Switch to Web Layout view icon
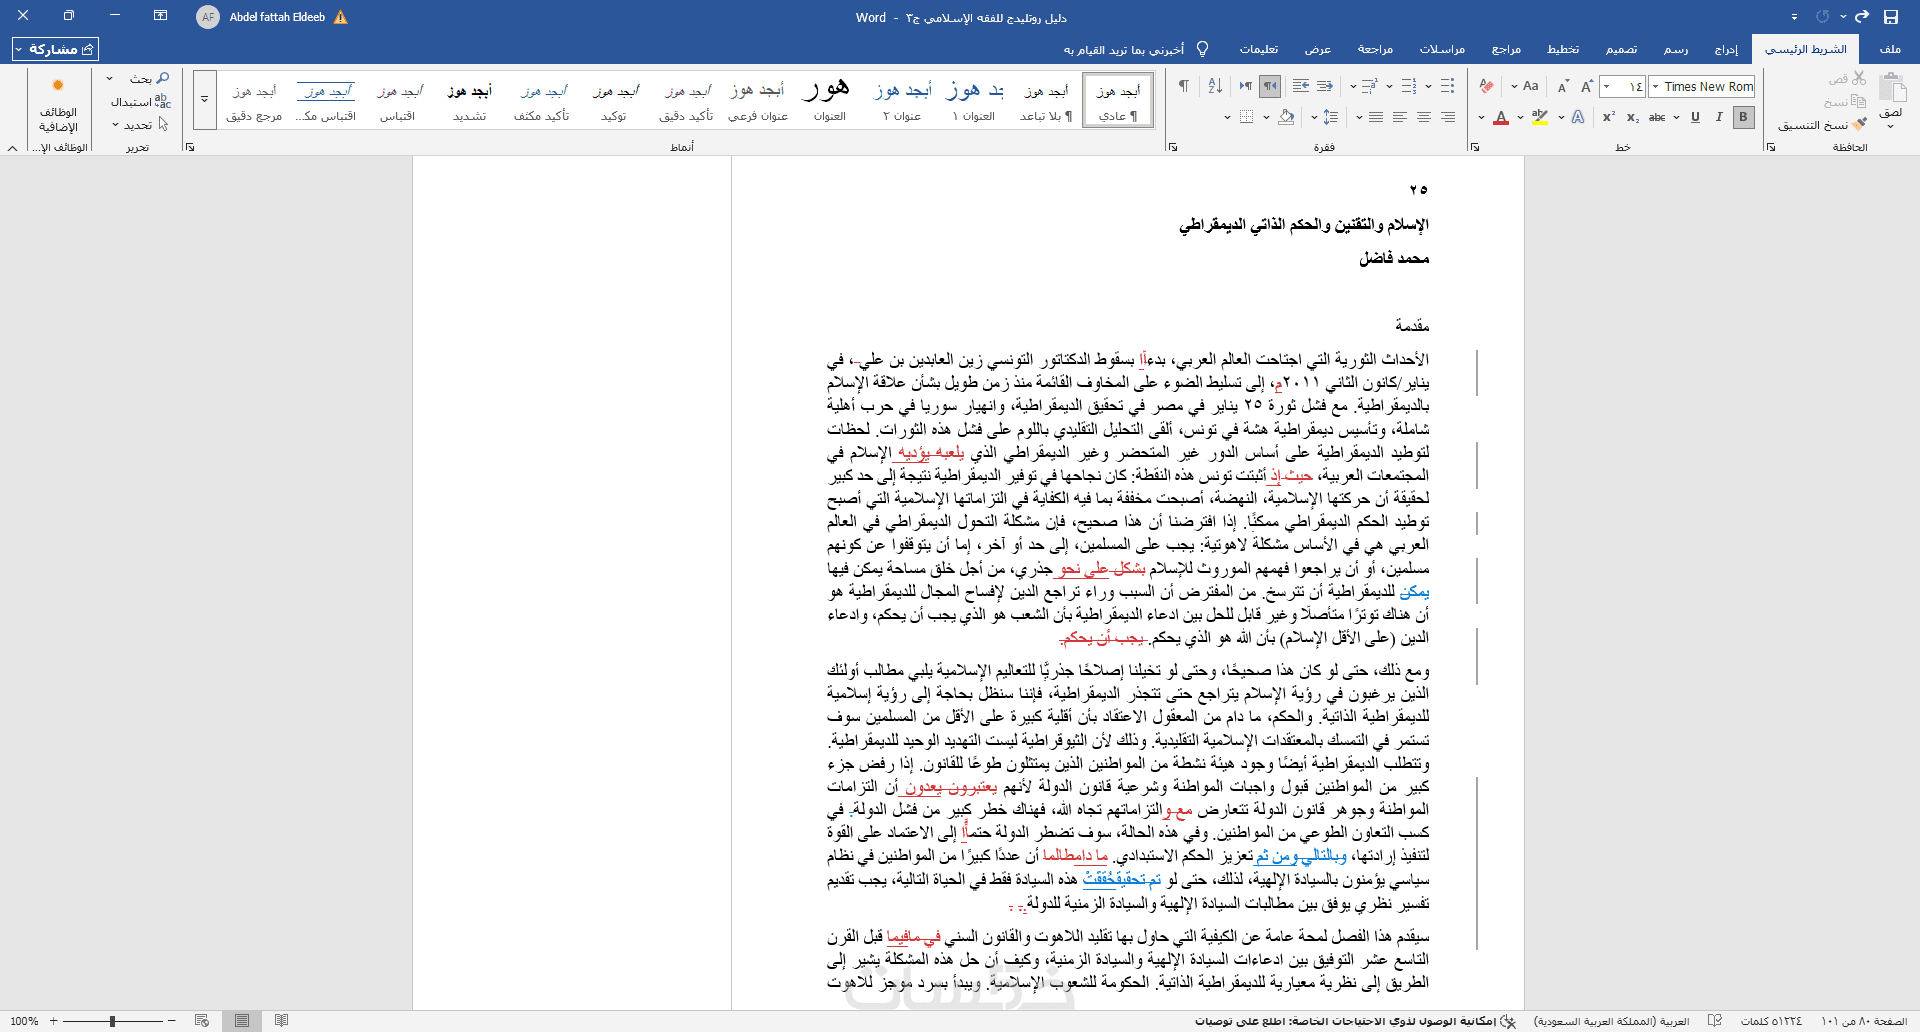Image resolution: width=1920 pixels, height=1032 pixels. coord(202,1021)
